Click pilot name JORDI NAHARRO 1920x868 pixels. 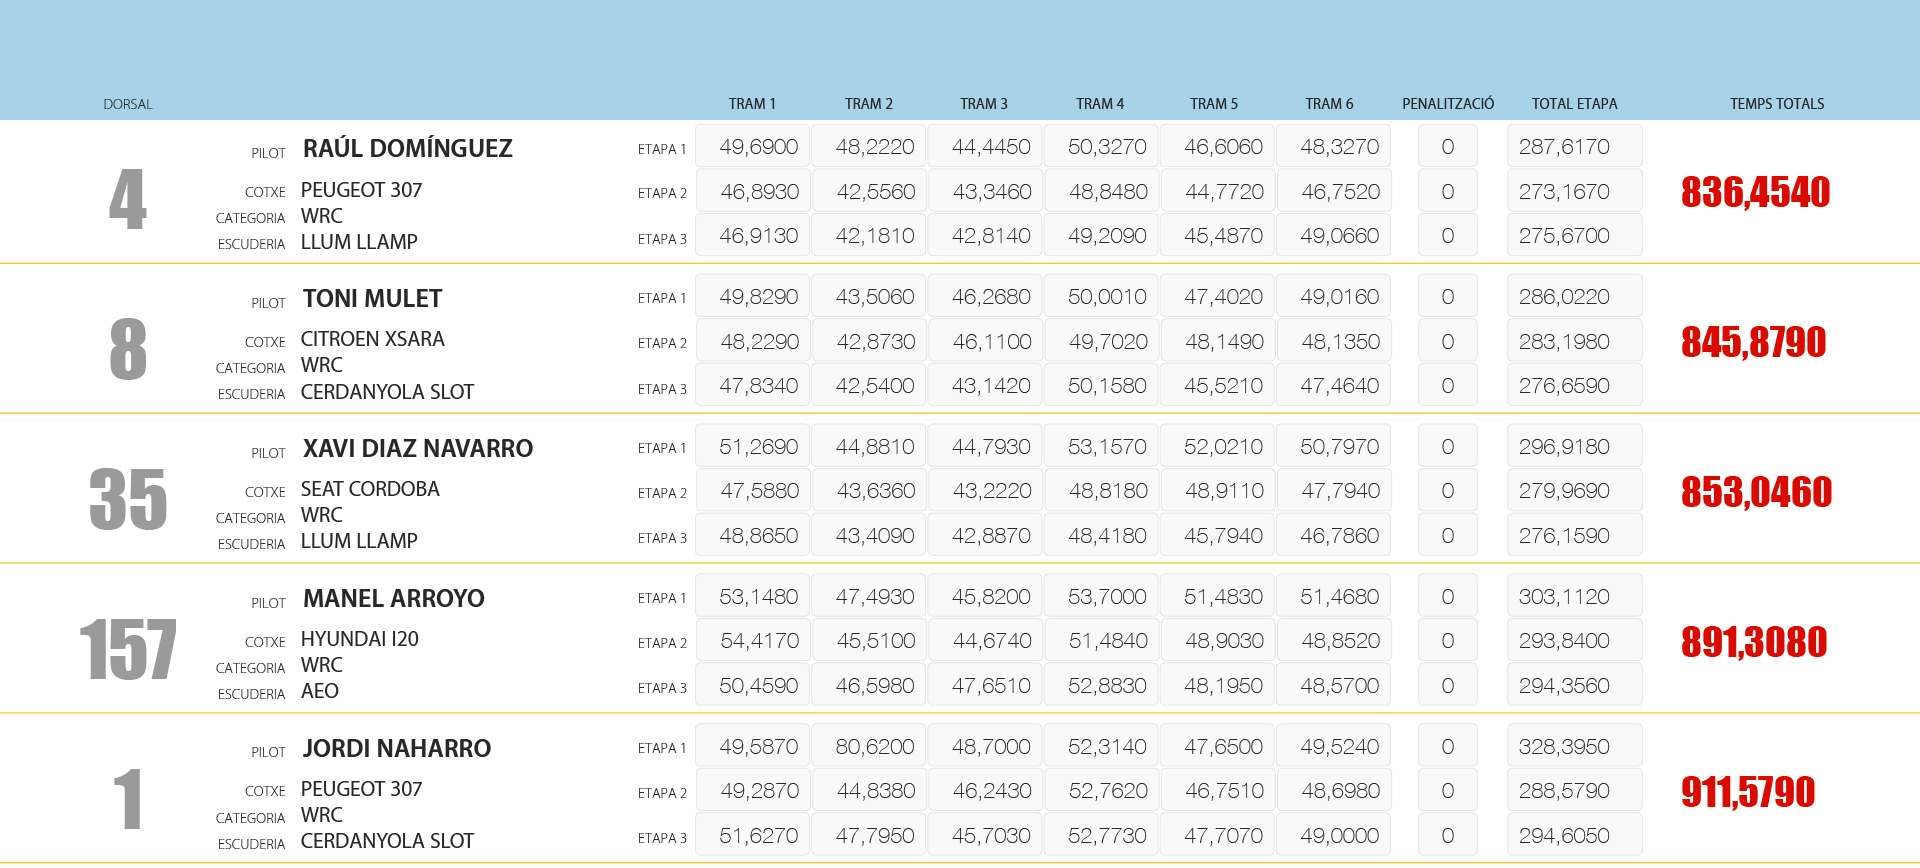396,749
